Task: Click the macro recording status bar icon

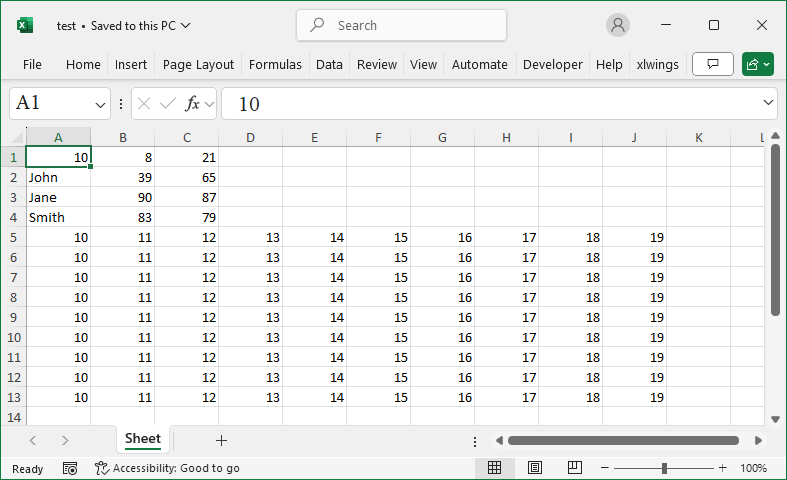Action: point(70,468)
